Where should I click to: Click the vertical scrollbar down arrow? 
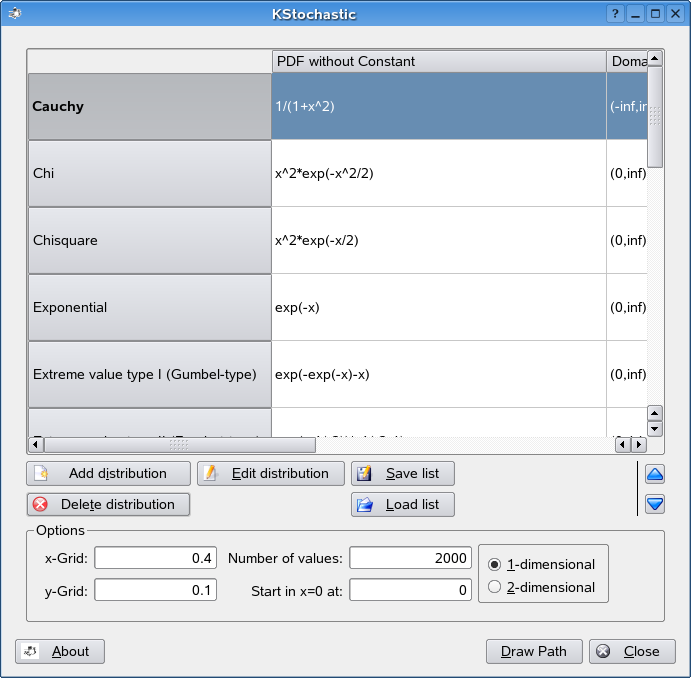click(655, 428)
